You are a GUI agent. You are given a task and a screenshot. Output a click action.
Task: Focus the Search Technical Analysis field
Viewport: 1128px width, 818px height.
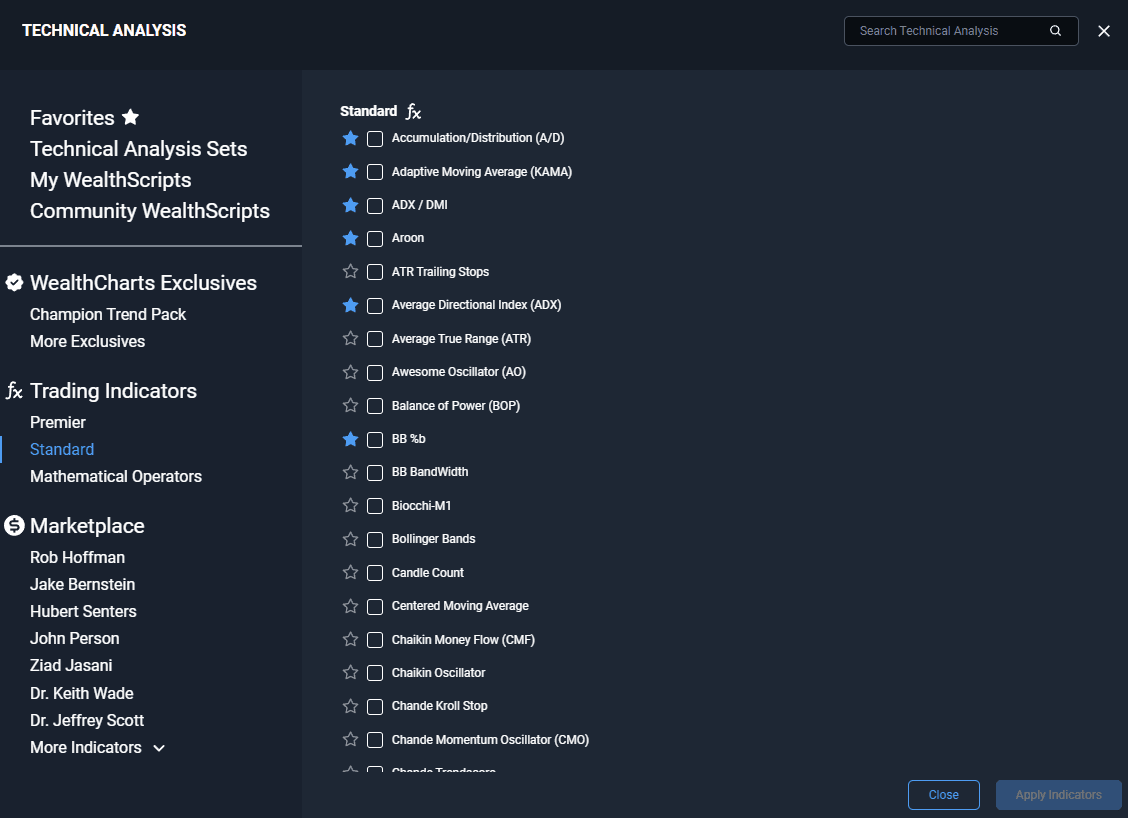pyautogui.click(x=961, y=31)
